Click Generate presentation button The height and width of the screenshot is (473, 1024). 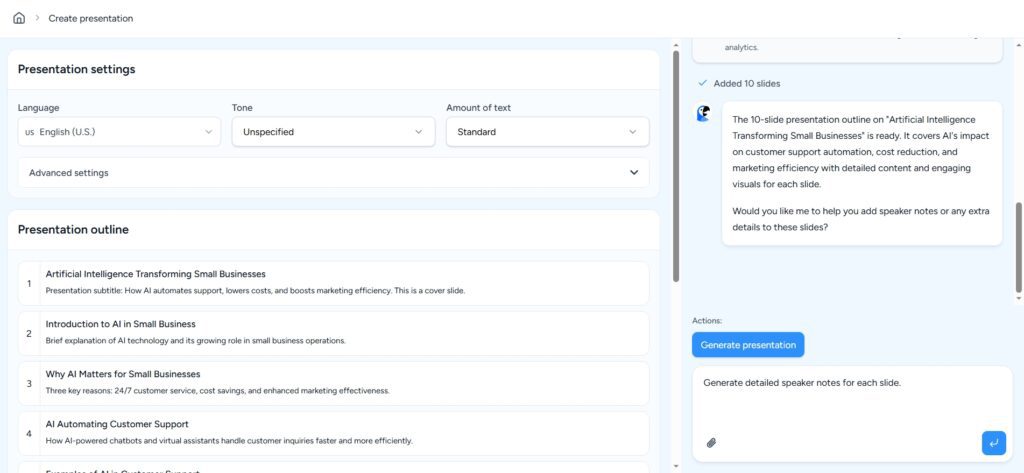coord(748,345)
